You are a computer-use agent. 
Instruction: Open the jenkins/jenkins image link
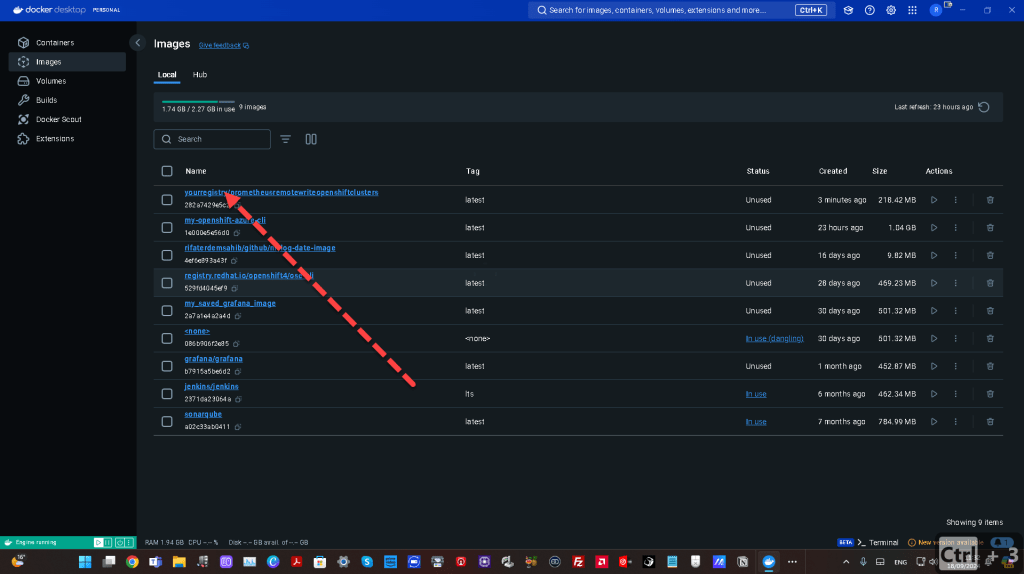click(212, 387)
